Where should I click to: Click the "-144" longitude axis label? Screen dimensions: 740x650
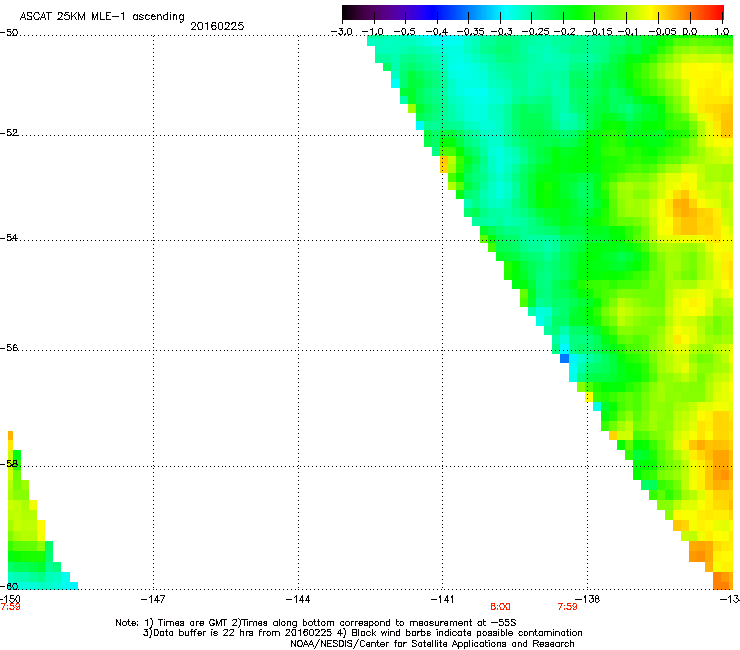[298, 599]
